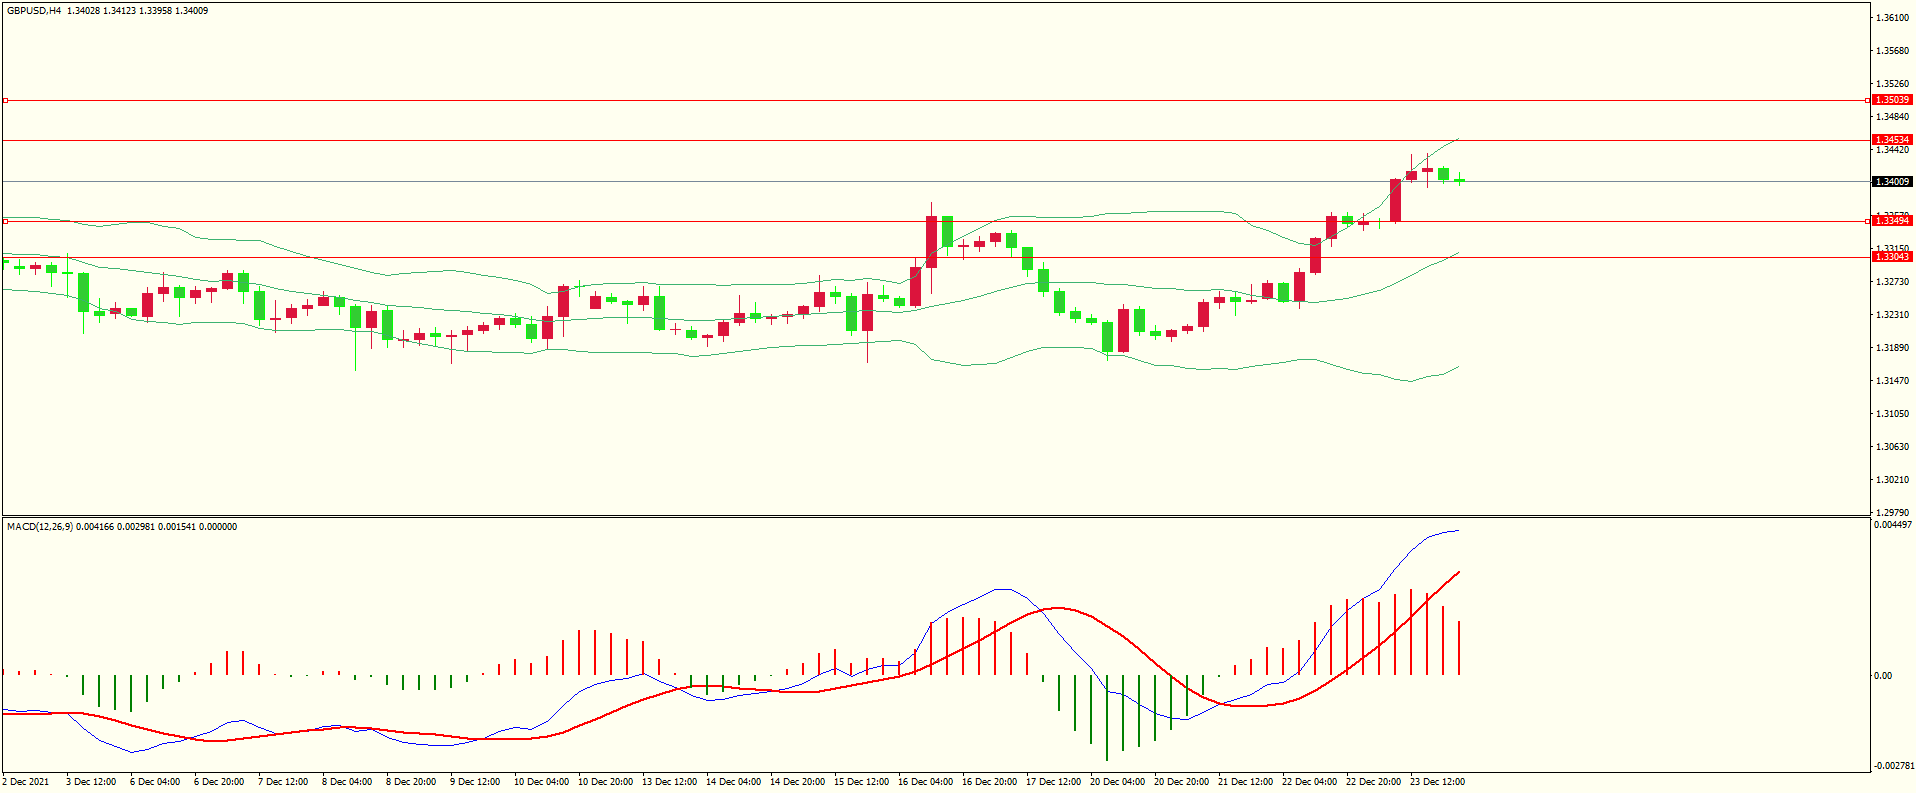Click the 20 Dec 04:00 time label
Viewport: 1916px width, 793px height.
[1117, 782]
